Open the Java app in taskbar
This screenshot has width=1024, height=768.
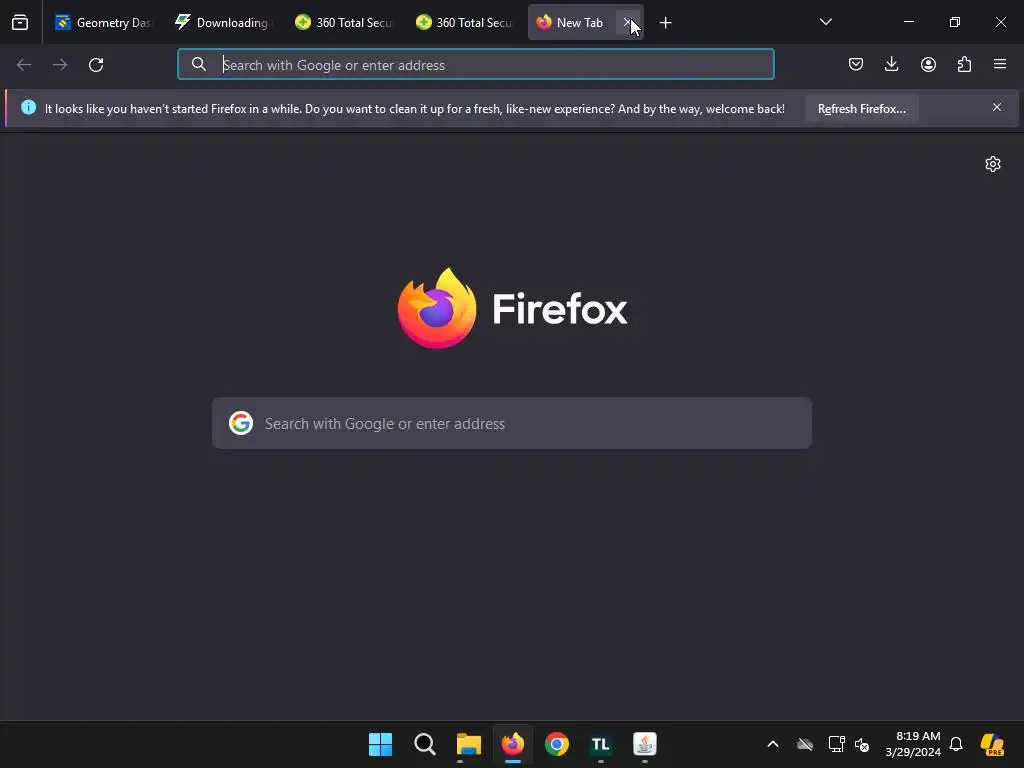point(645,744)
